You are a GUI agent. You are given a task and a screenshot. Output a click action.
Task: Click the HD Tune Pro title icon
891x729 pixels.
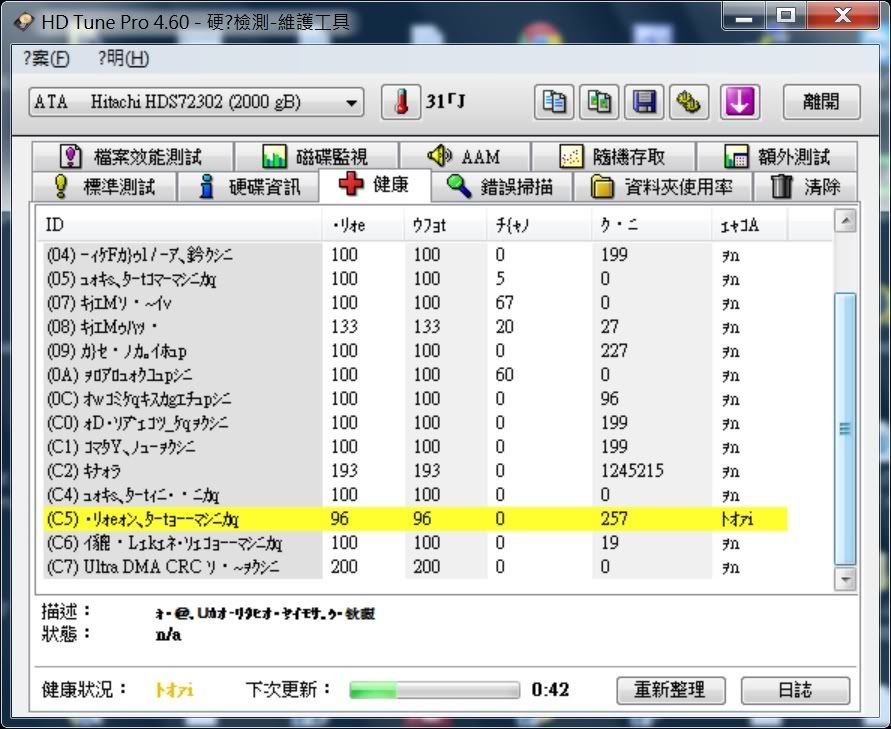point(24,22)
